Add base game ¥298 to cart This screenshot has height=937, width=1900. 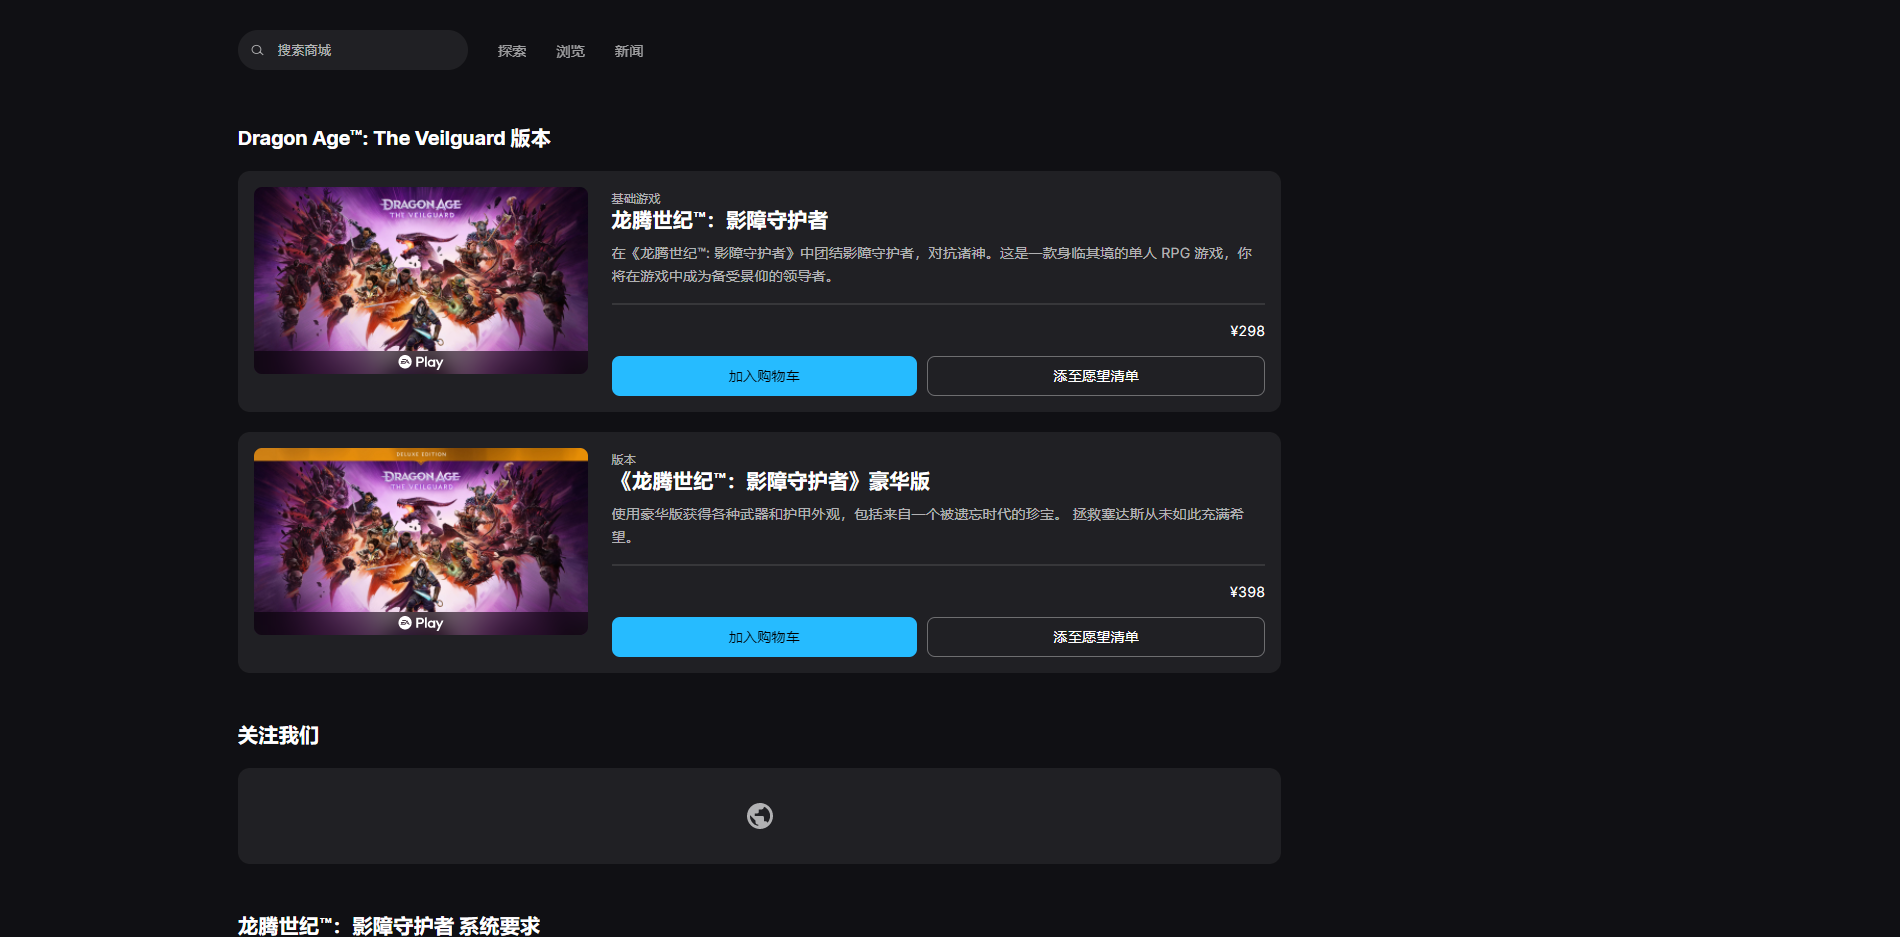coord(764,376)
